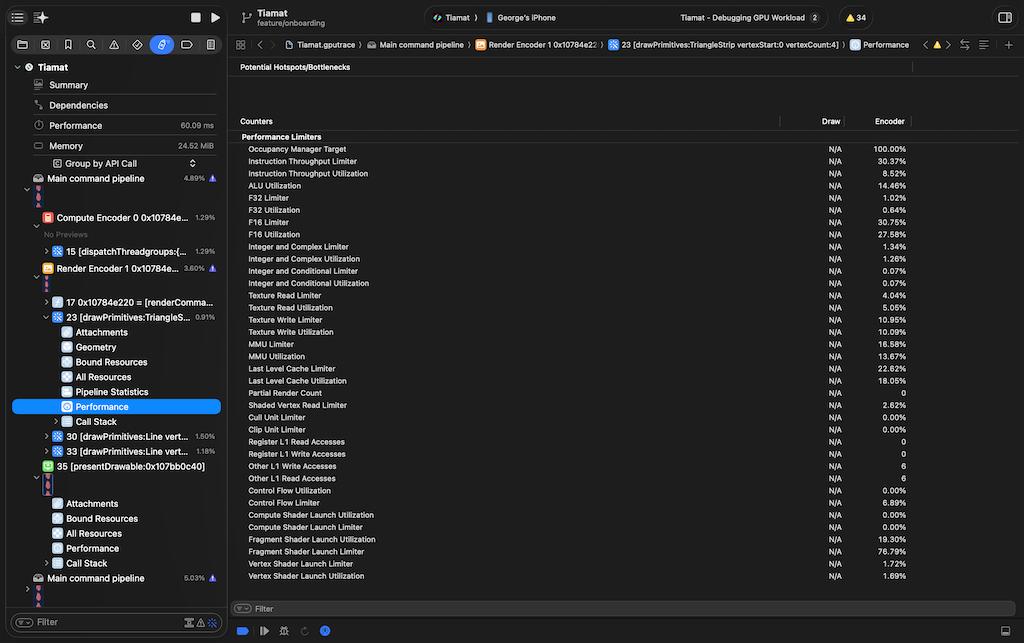Select Pipeline Statistics in the navigator

(x=111, y=392)
